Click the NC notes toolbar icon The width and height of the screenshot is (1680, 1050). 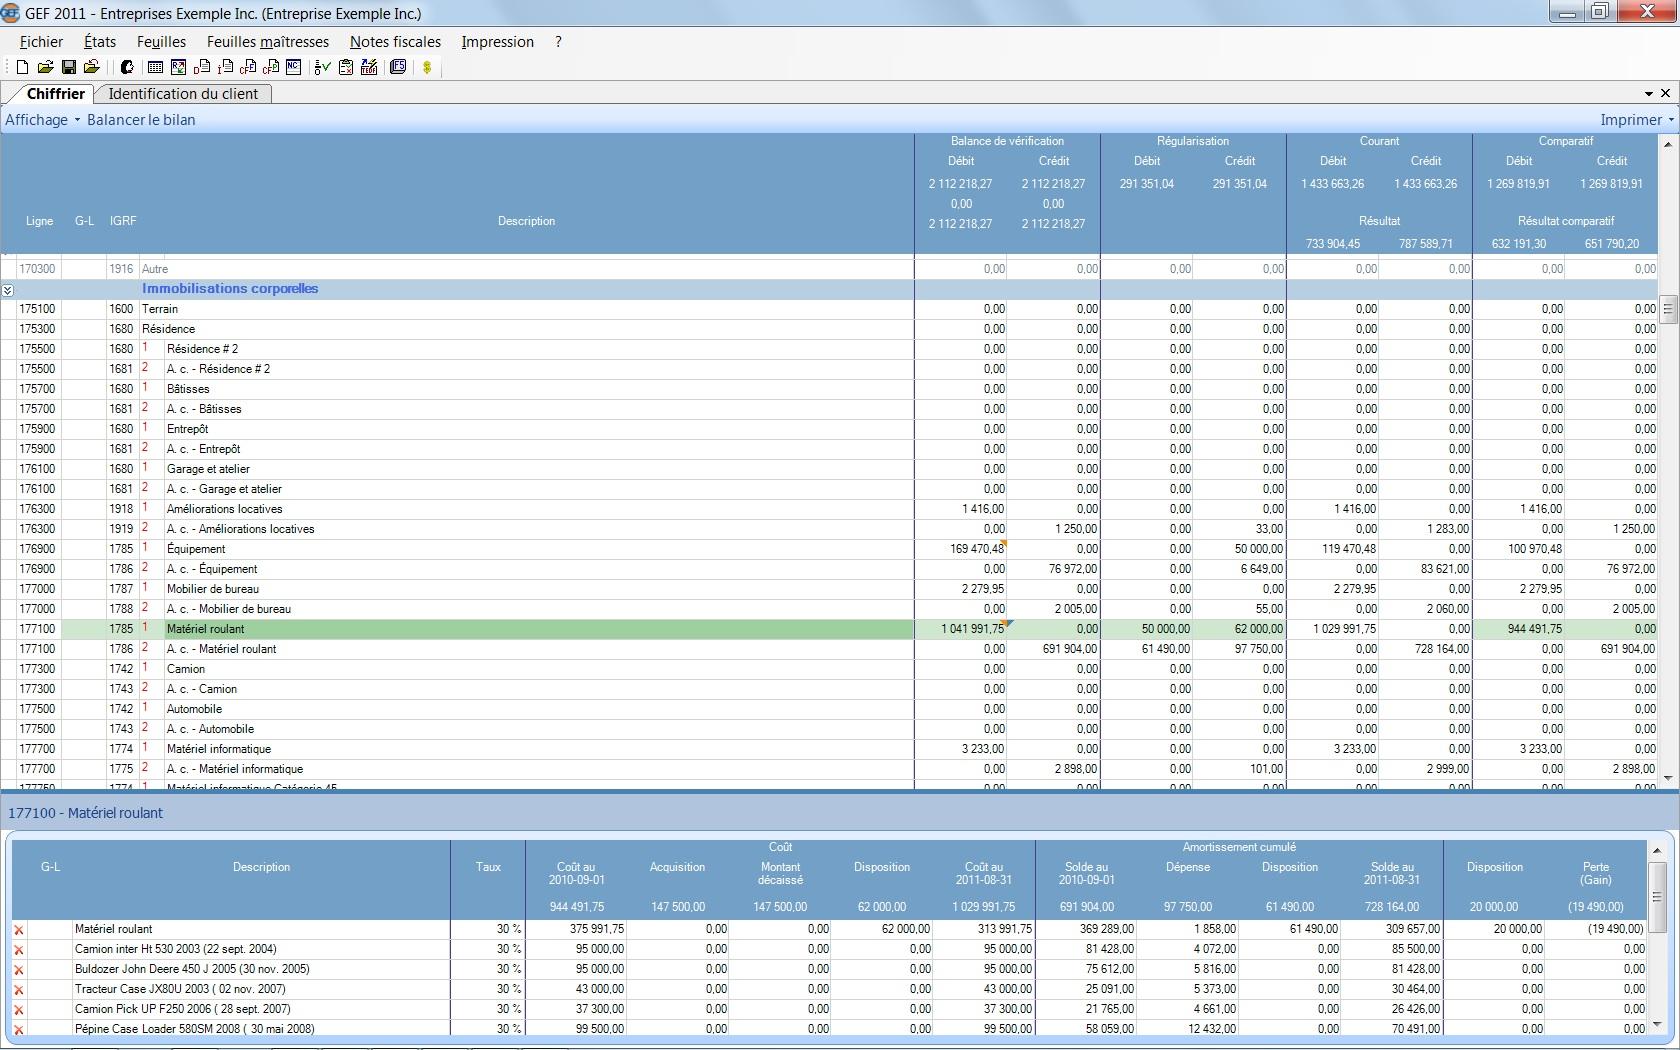click(x=293, y=67)
